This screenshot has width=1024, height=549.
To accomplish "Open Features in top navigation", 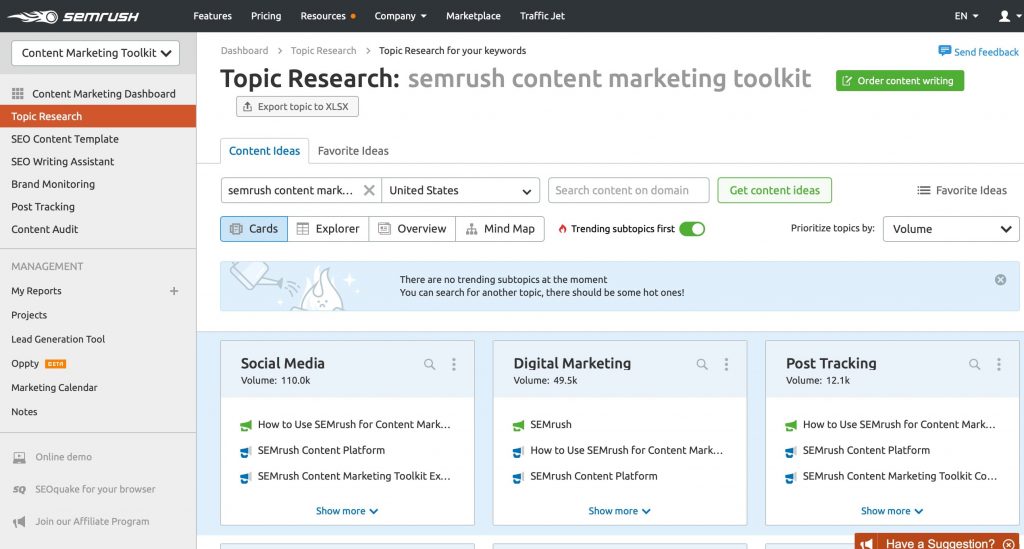I will [x=212, y=16].
